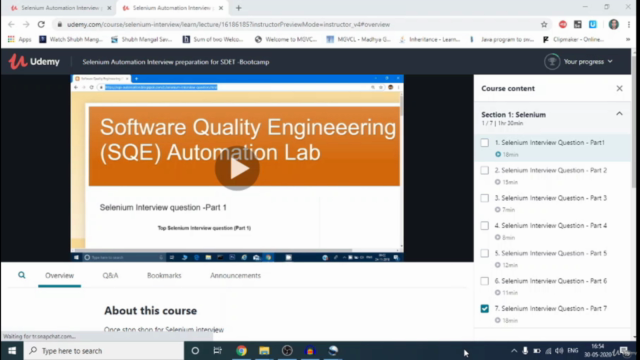This screenshot has width=640, height=360.
Task: Click the Windows taskbar search box
Action: pos(104,351)
